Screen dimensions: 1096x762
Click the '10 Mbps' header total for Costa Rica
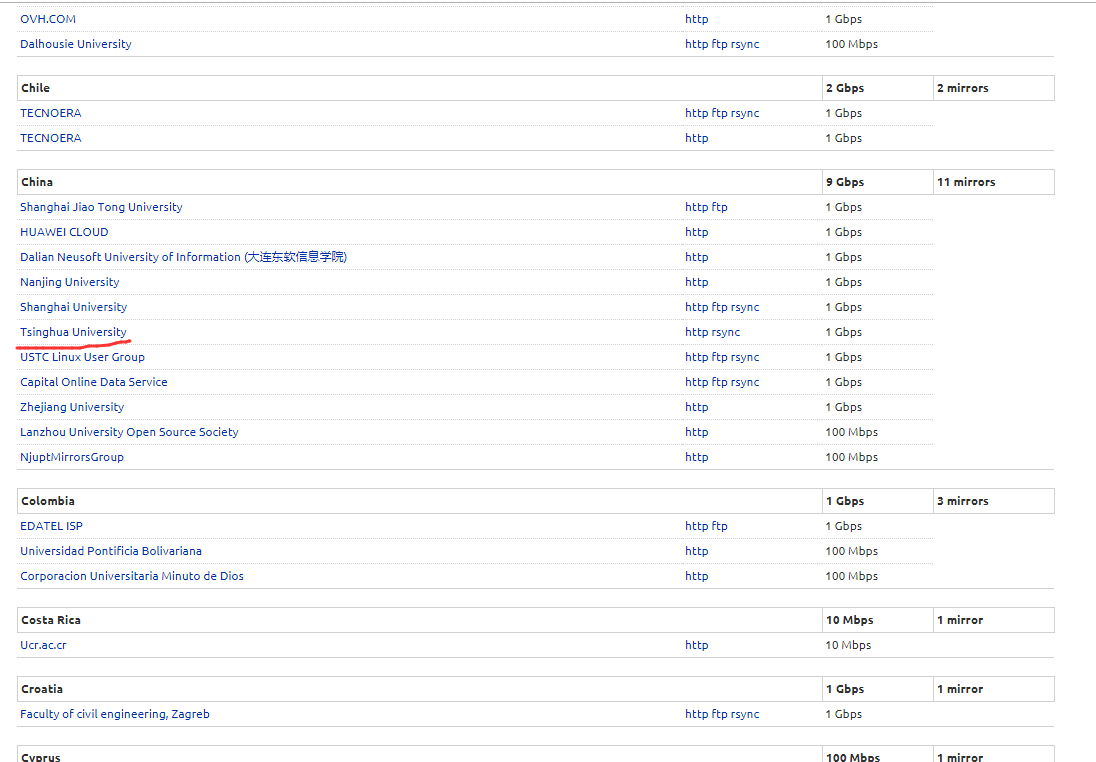850,620
